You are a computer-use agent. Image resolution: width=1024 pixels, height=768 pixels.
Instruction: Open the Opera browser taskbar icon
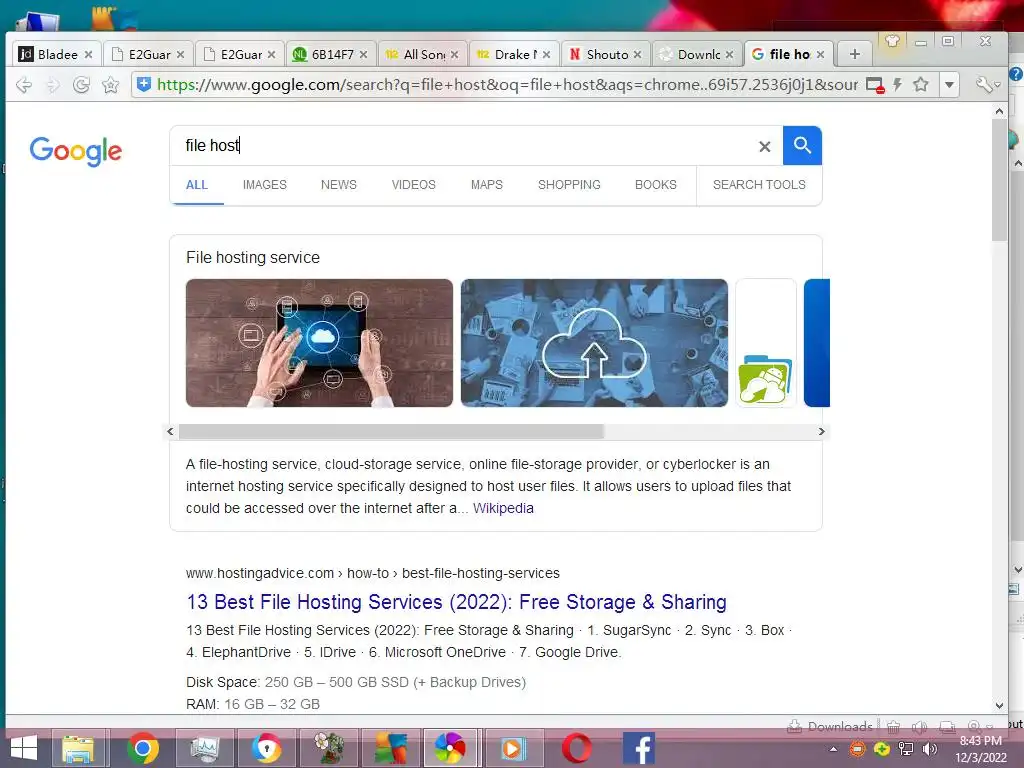(577, 748)
